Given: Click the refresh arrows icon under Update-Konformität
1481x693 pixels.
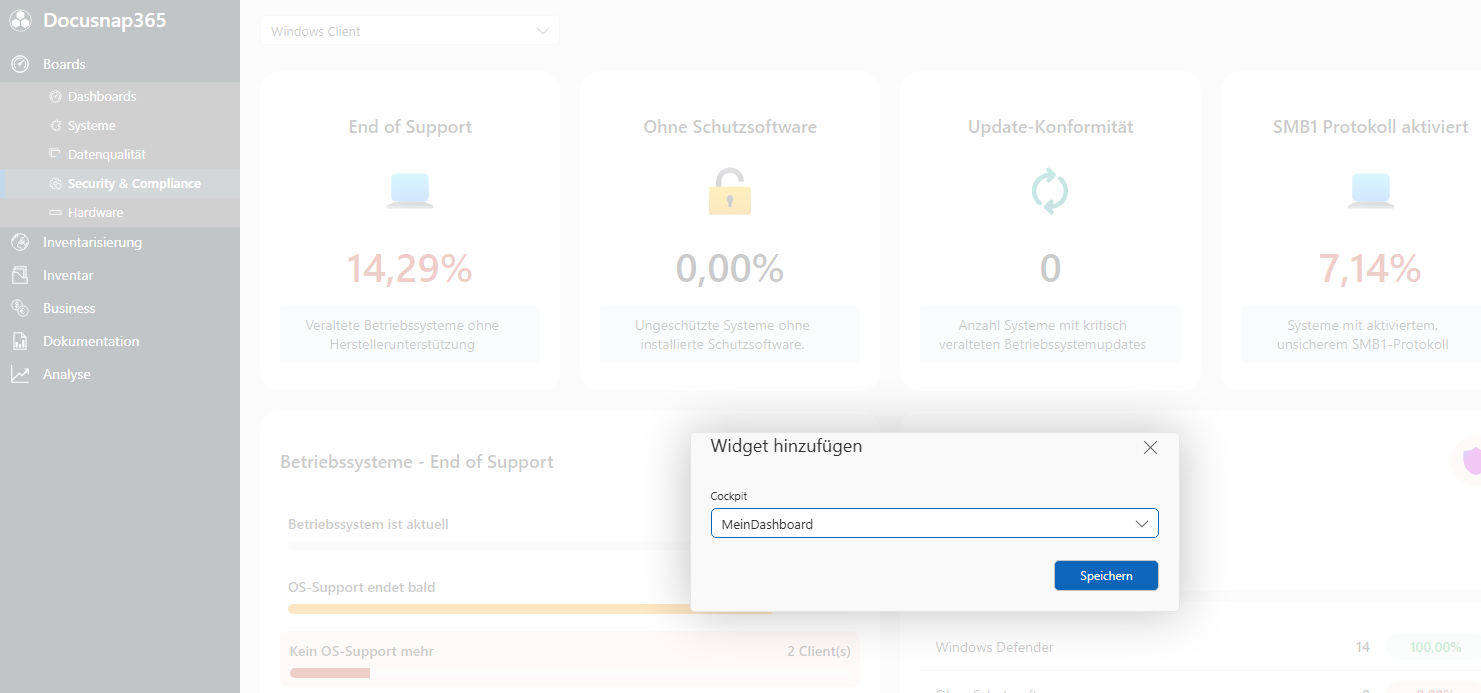Looking at the screenshot, I should pos(1050,191).
